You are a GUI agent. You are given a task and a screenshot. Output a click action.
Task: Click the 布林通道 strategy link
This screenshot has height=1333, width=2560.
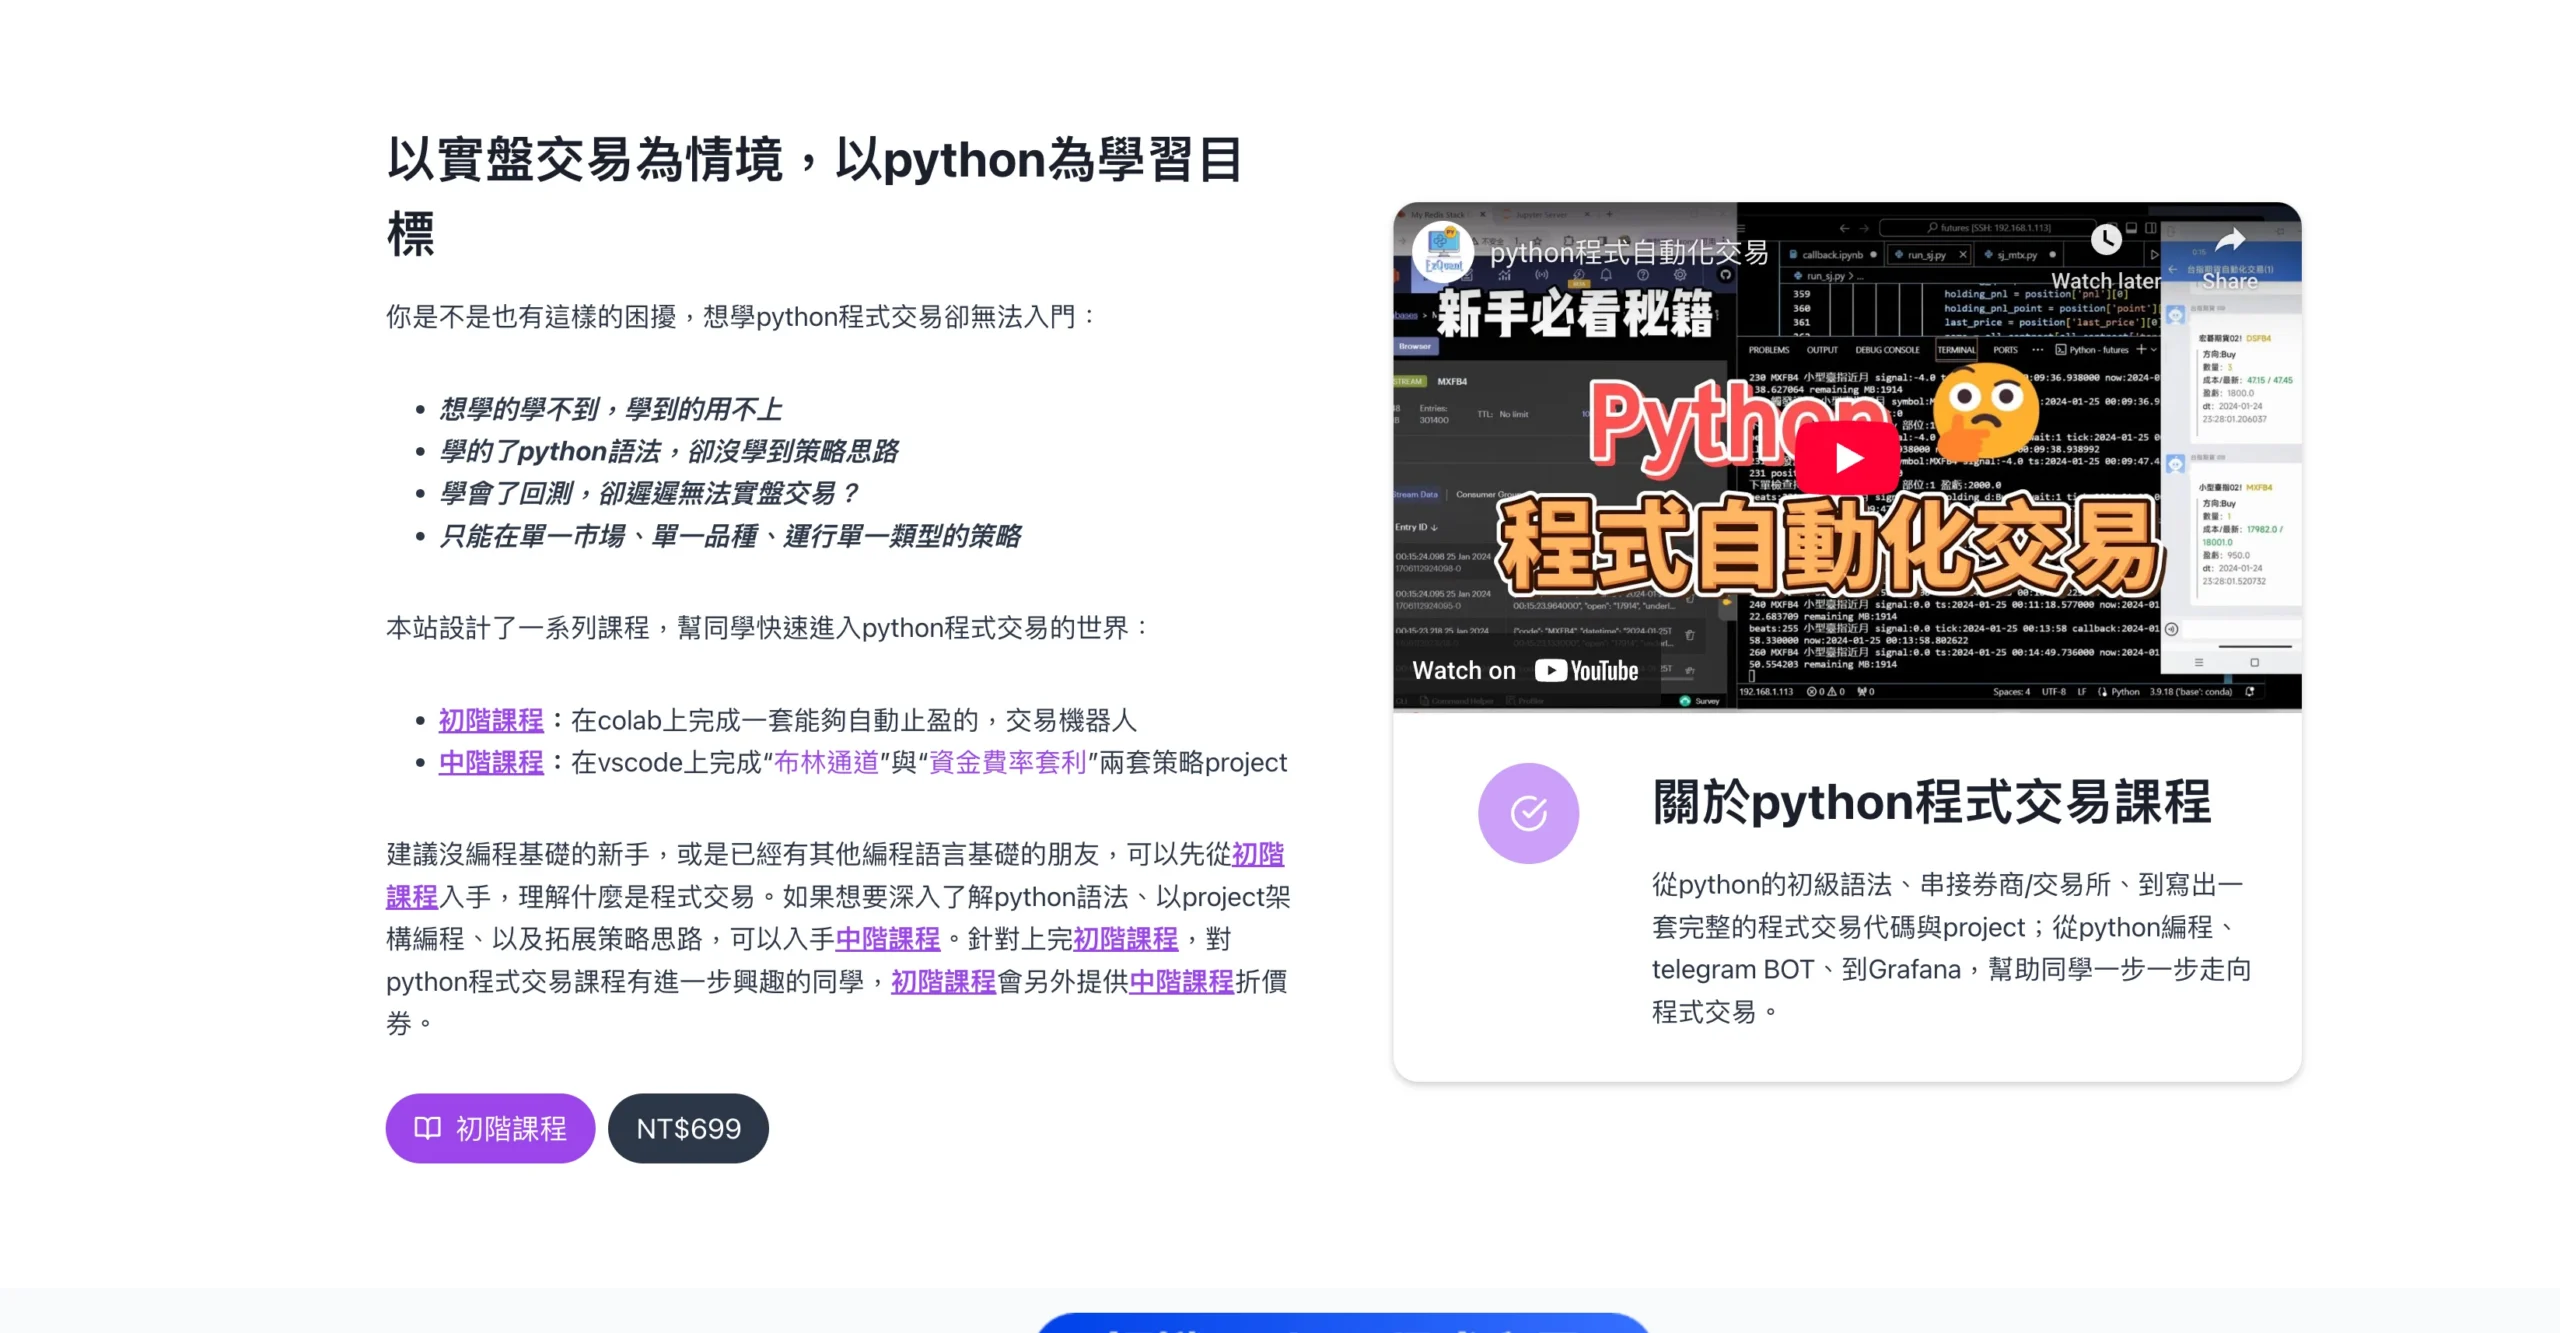click(x=826, y=762)
